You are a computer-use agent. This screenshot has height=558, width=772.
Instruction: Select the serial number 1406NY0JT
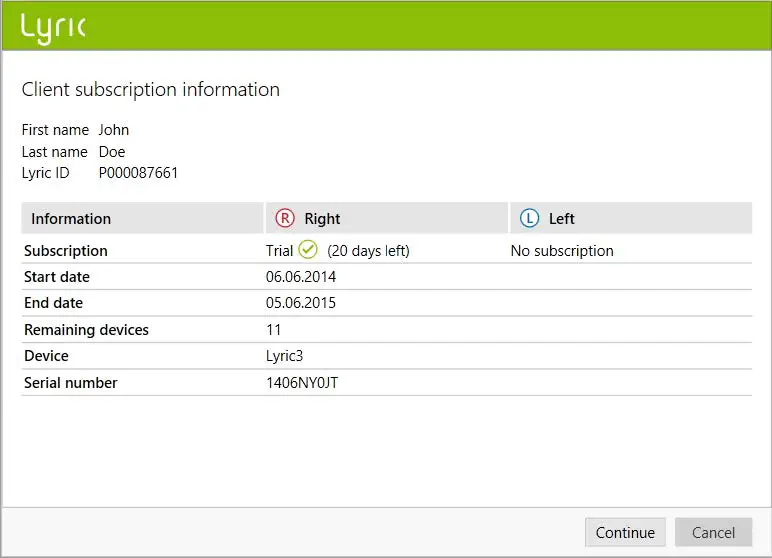tap(302, 383)
